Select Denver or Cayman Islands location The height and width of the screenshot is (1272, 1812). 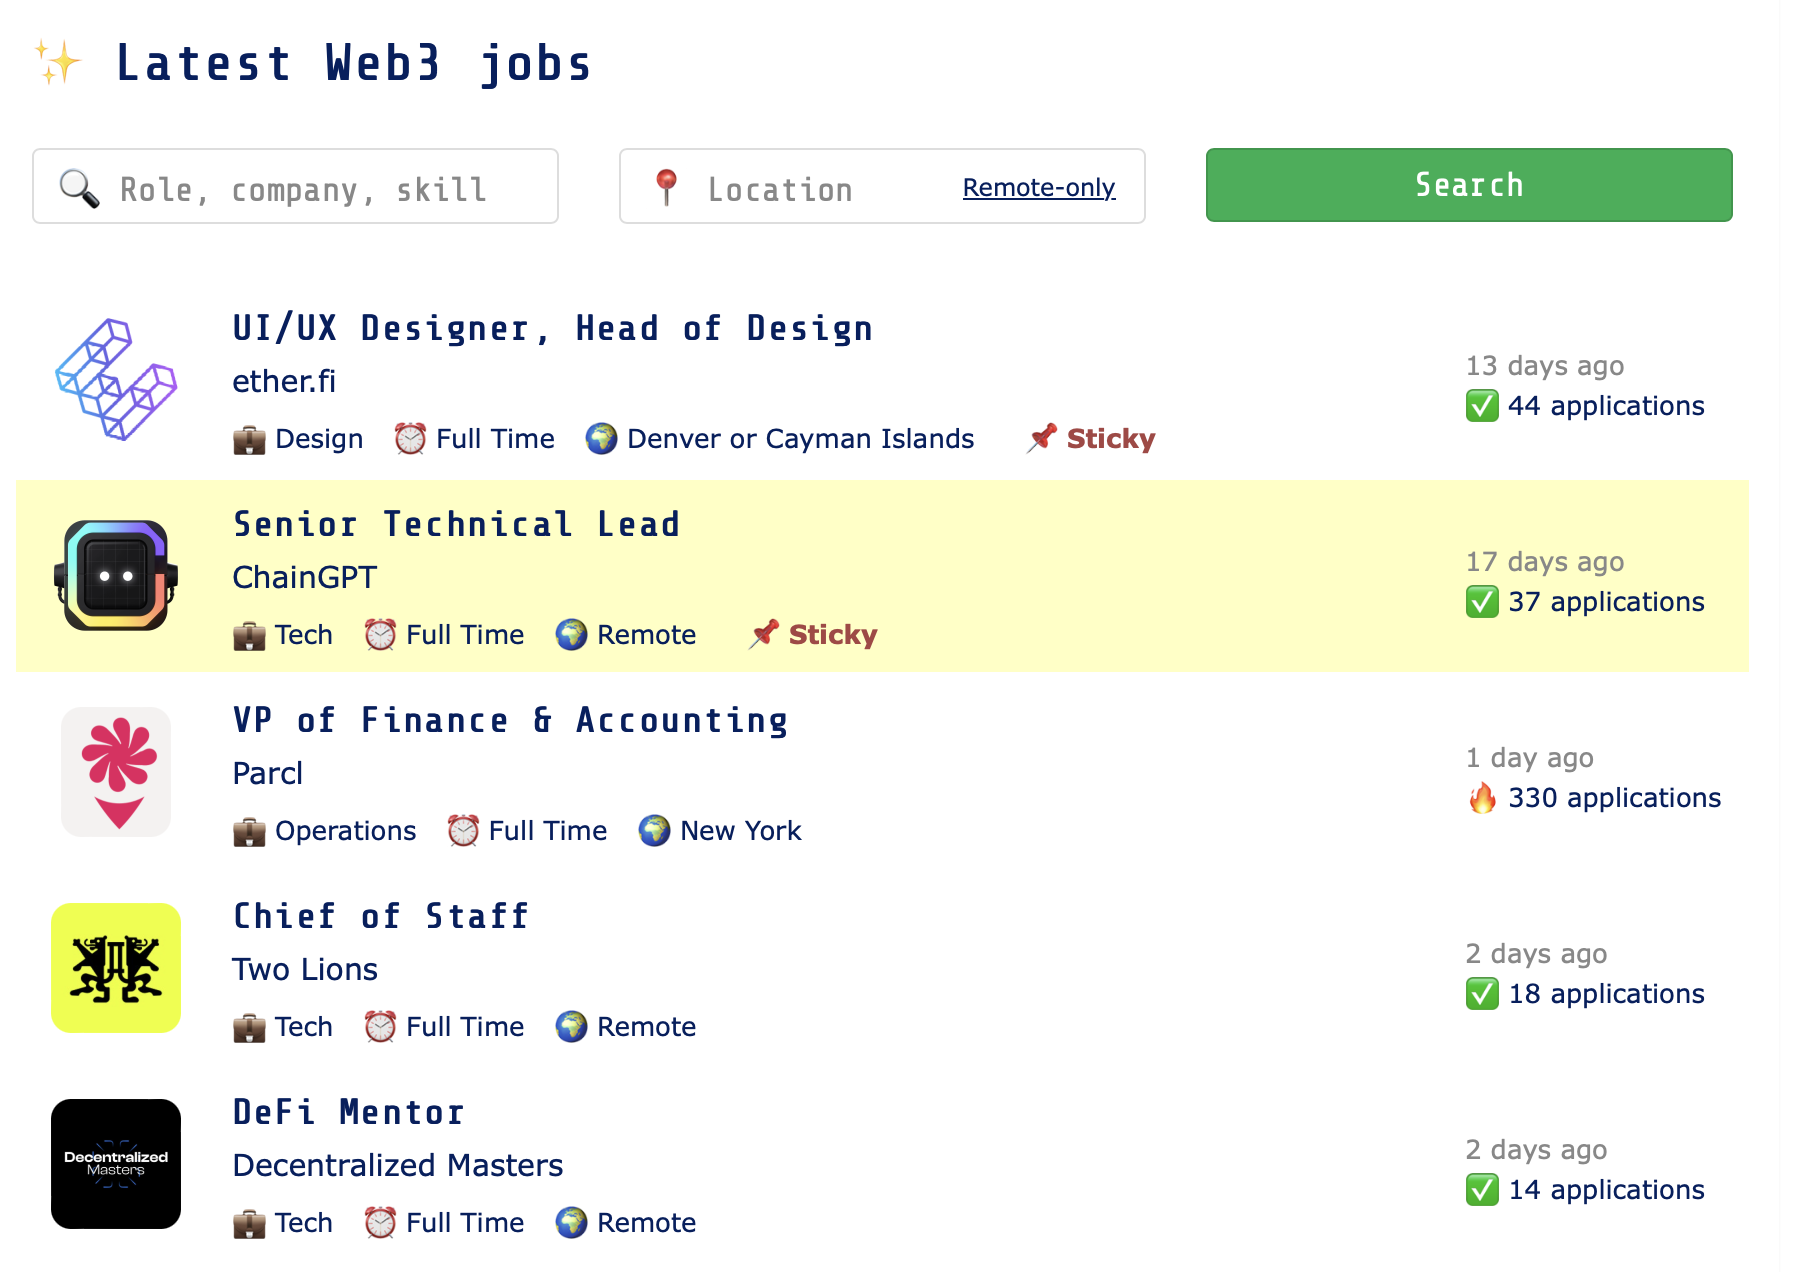click(x=801, y=439)
